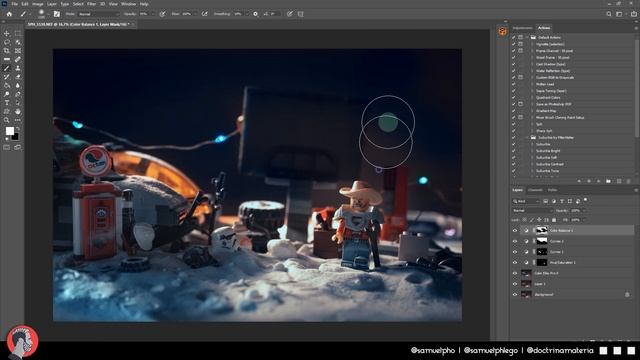Open the search icon at top right
The width and height of the screenshot is (640, 360).
[x=609, y=14]
